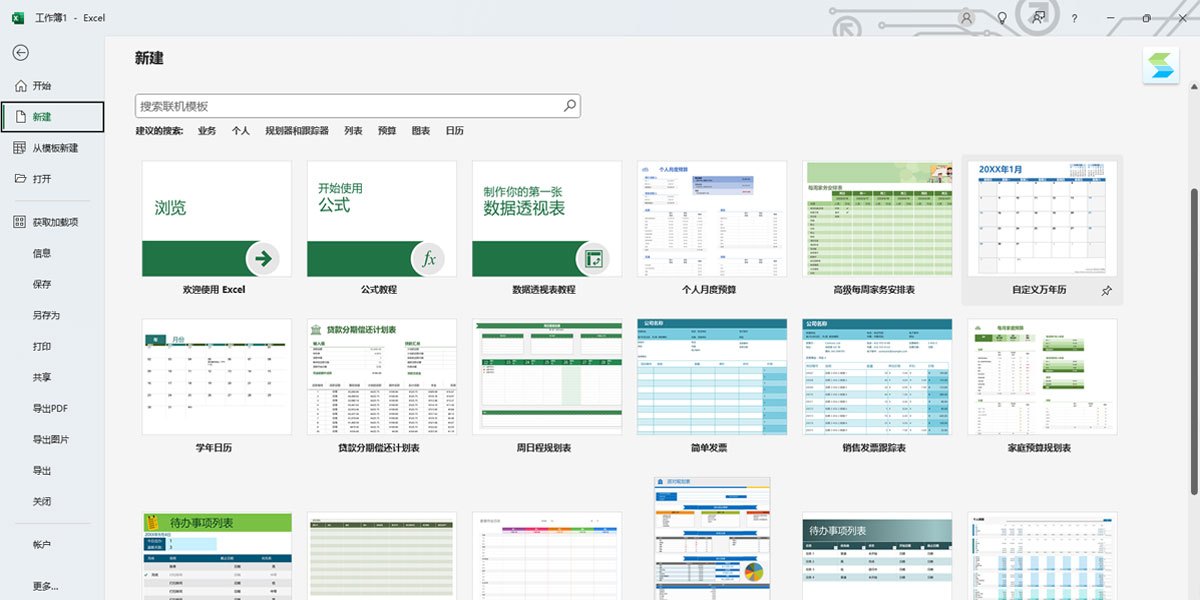Open the 欢迎使用 Excel template
This screenshot has width=1200, height=600.
[x=216, y=218]
